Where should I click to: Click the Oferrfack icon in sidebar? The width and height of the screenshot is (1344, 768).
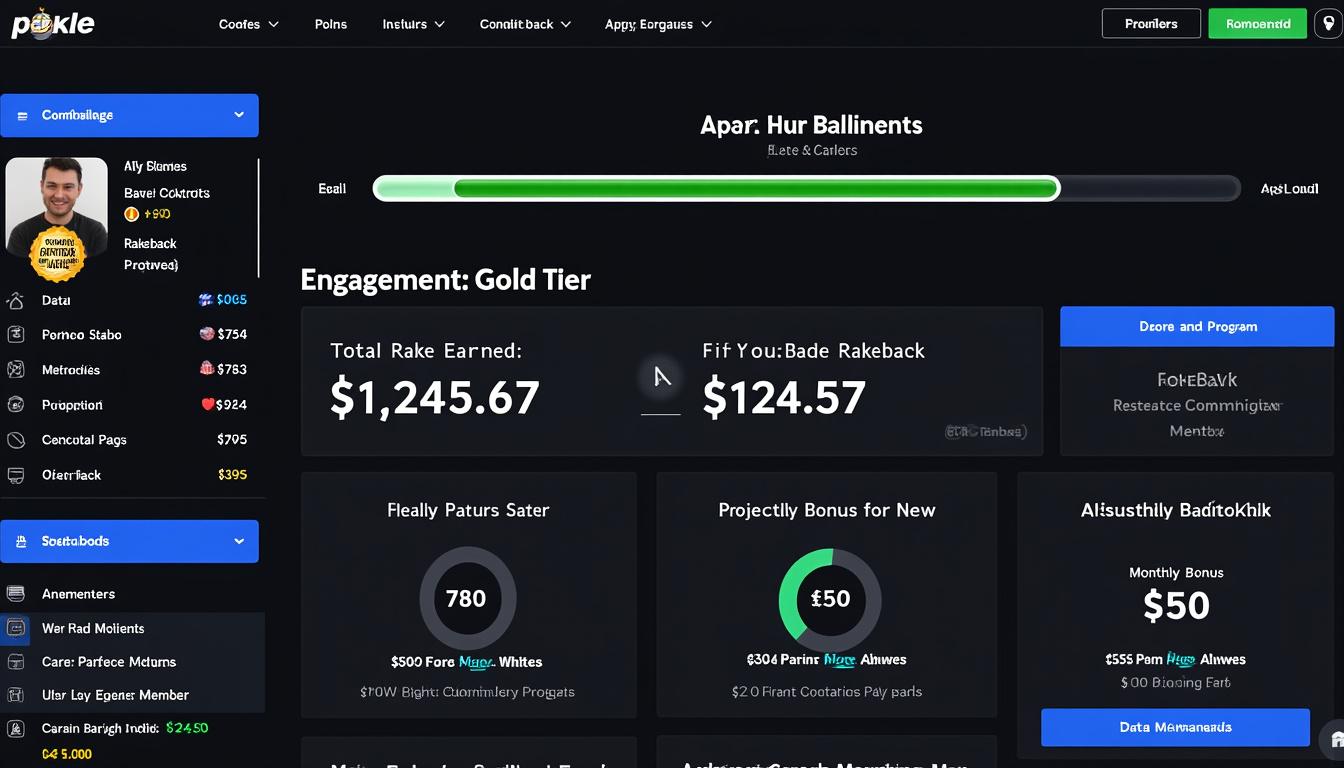coord(16,474)
